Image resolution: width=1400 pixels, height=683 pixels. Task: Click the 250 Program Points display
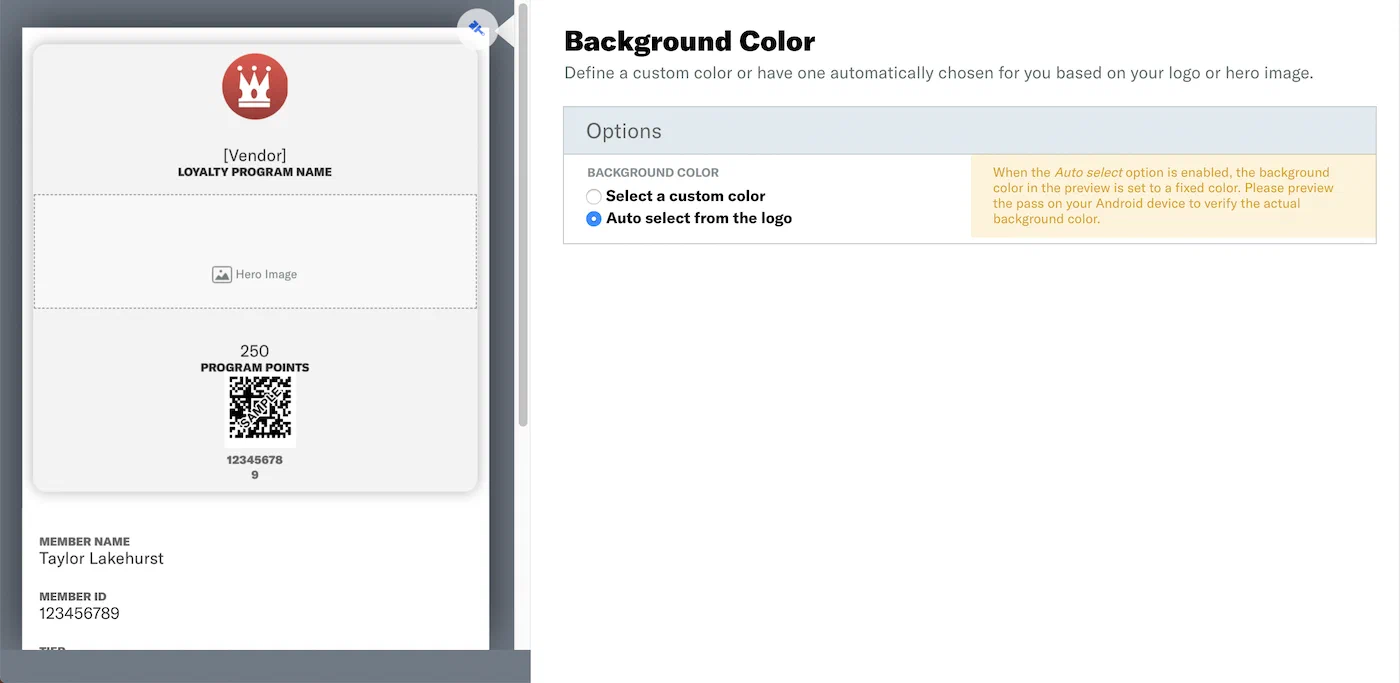click(254, 357)
